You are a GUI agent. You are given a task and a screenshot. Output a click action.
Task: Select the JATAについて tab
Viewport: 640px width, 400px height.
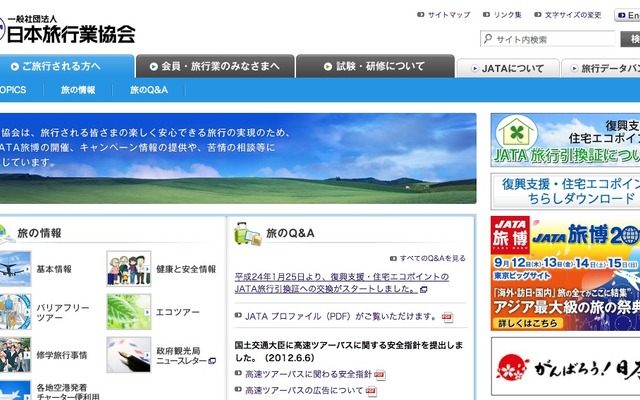point(508,69)
